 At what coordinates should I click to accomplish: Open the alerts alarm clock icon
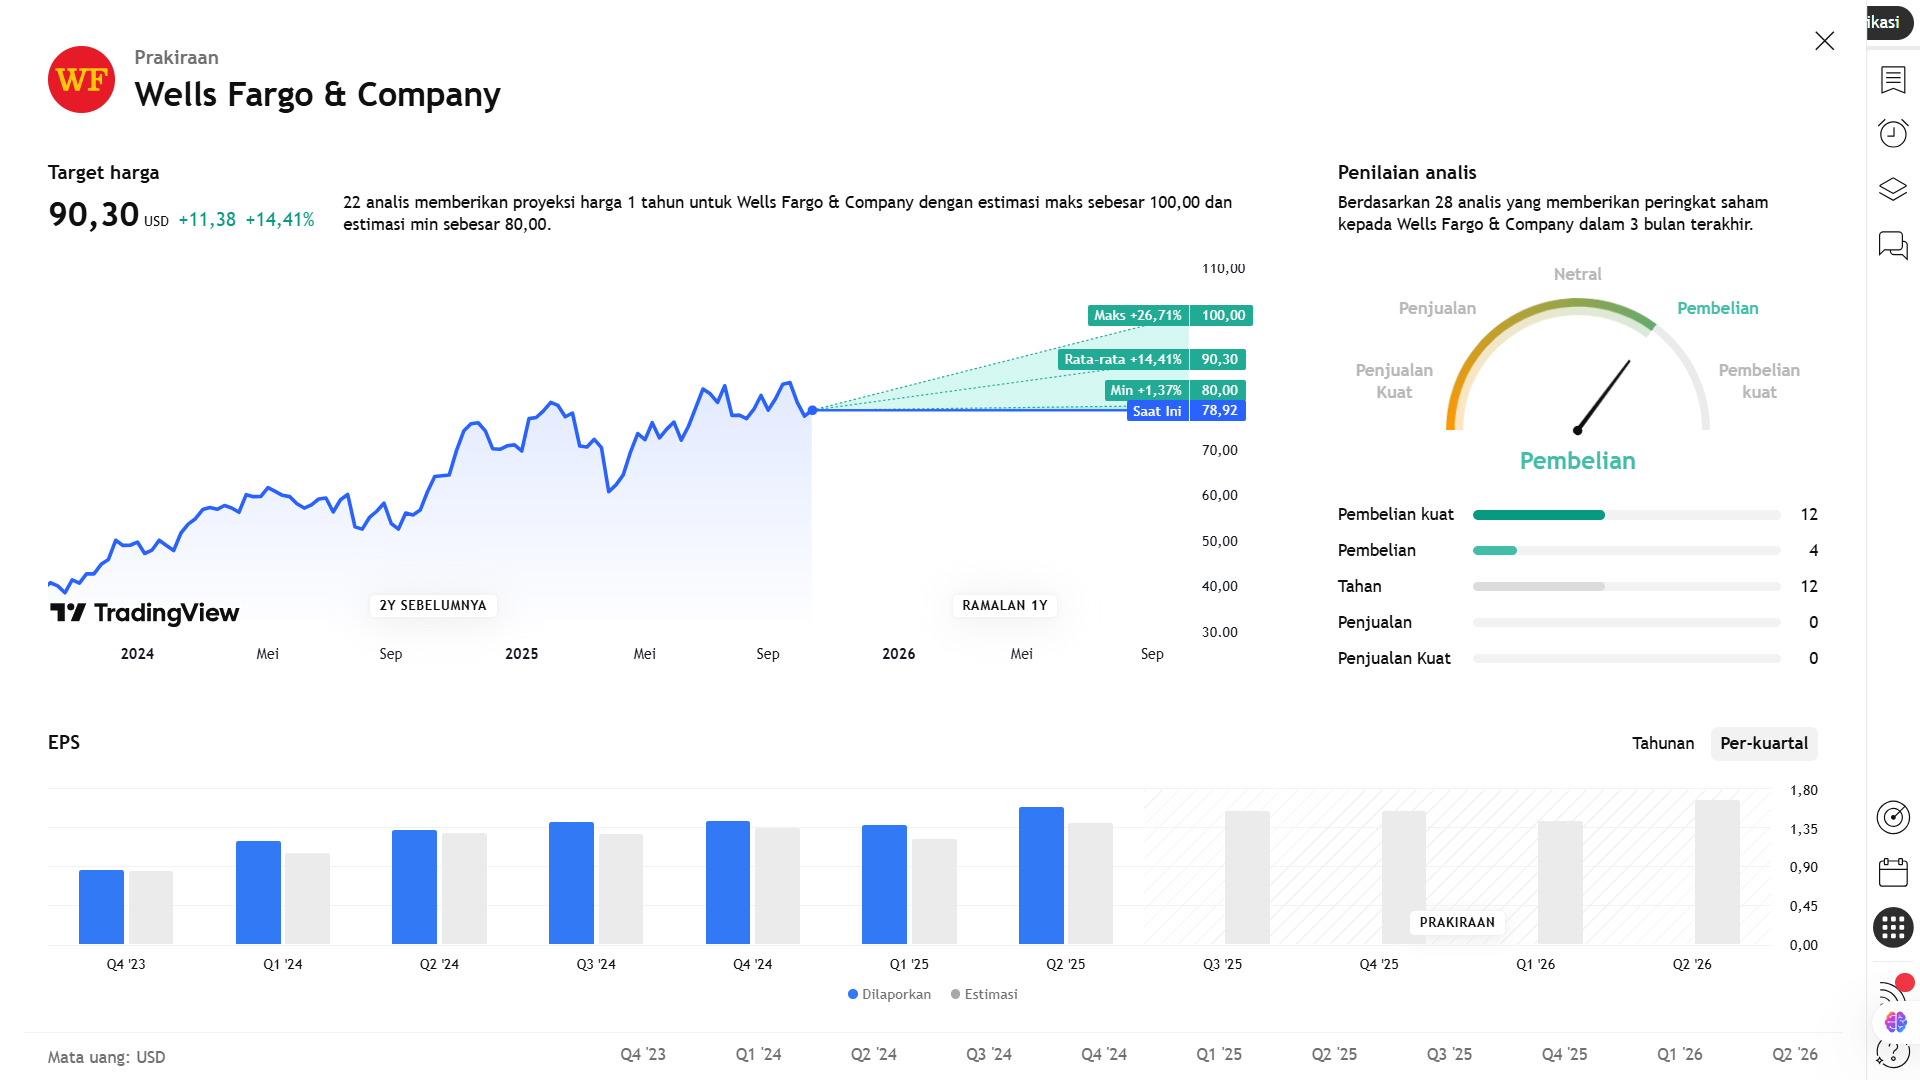(x=1892, y=133)
